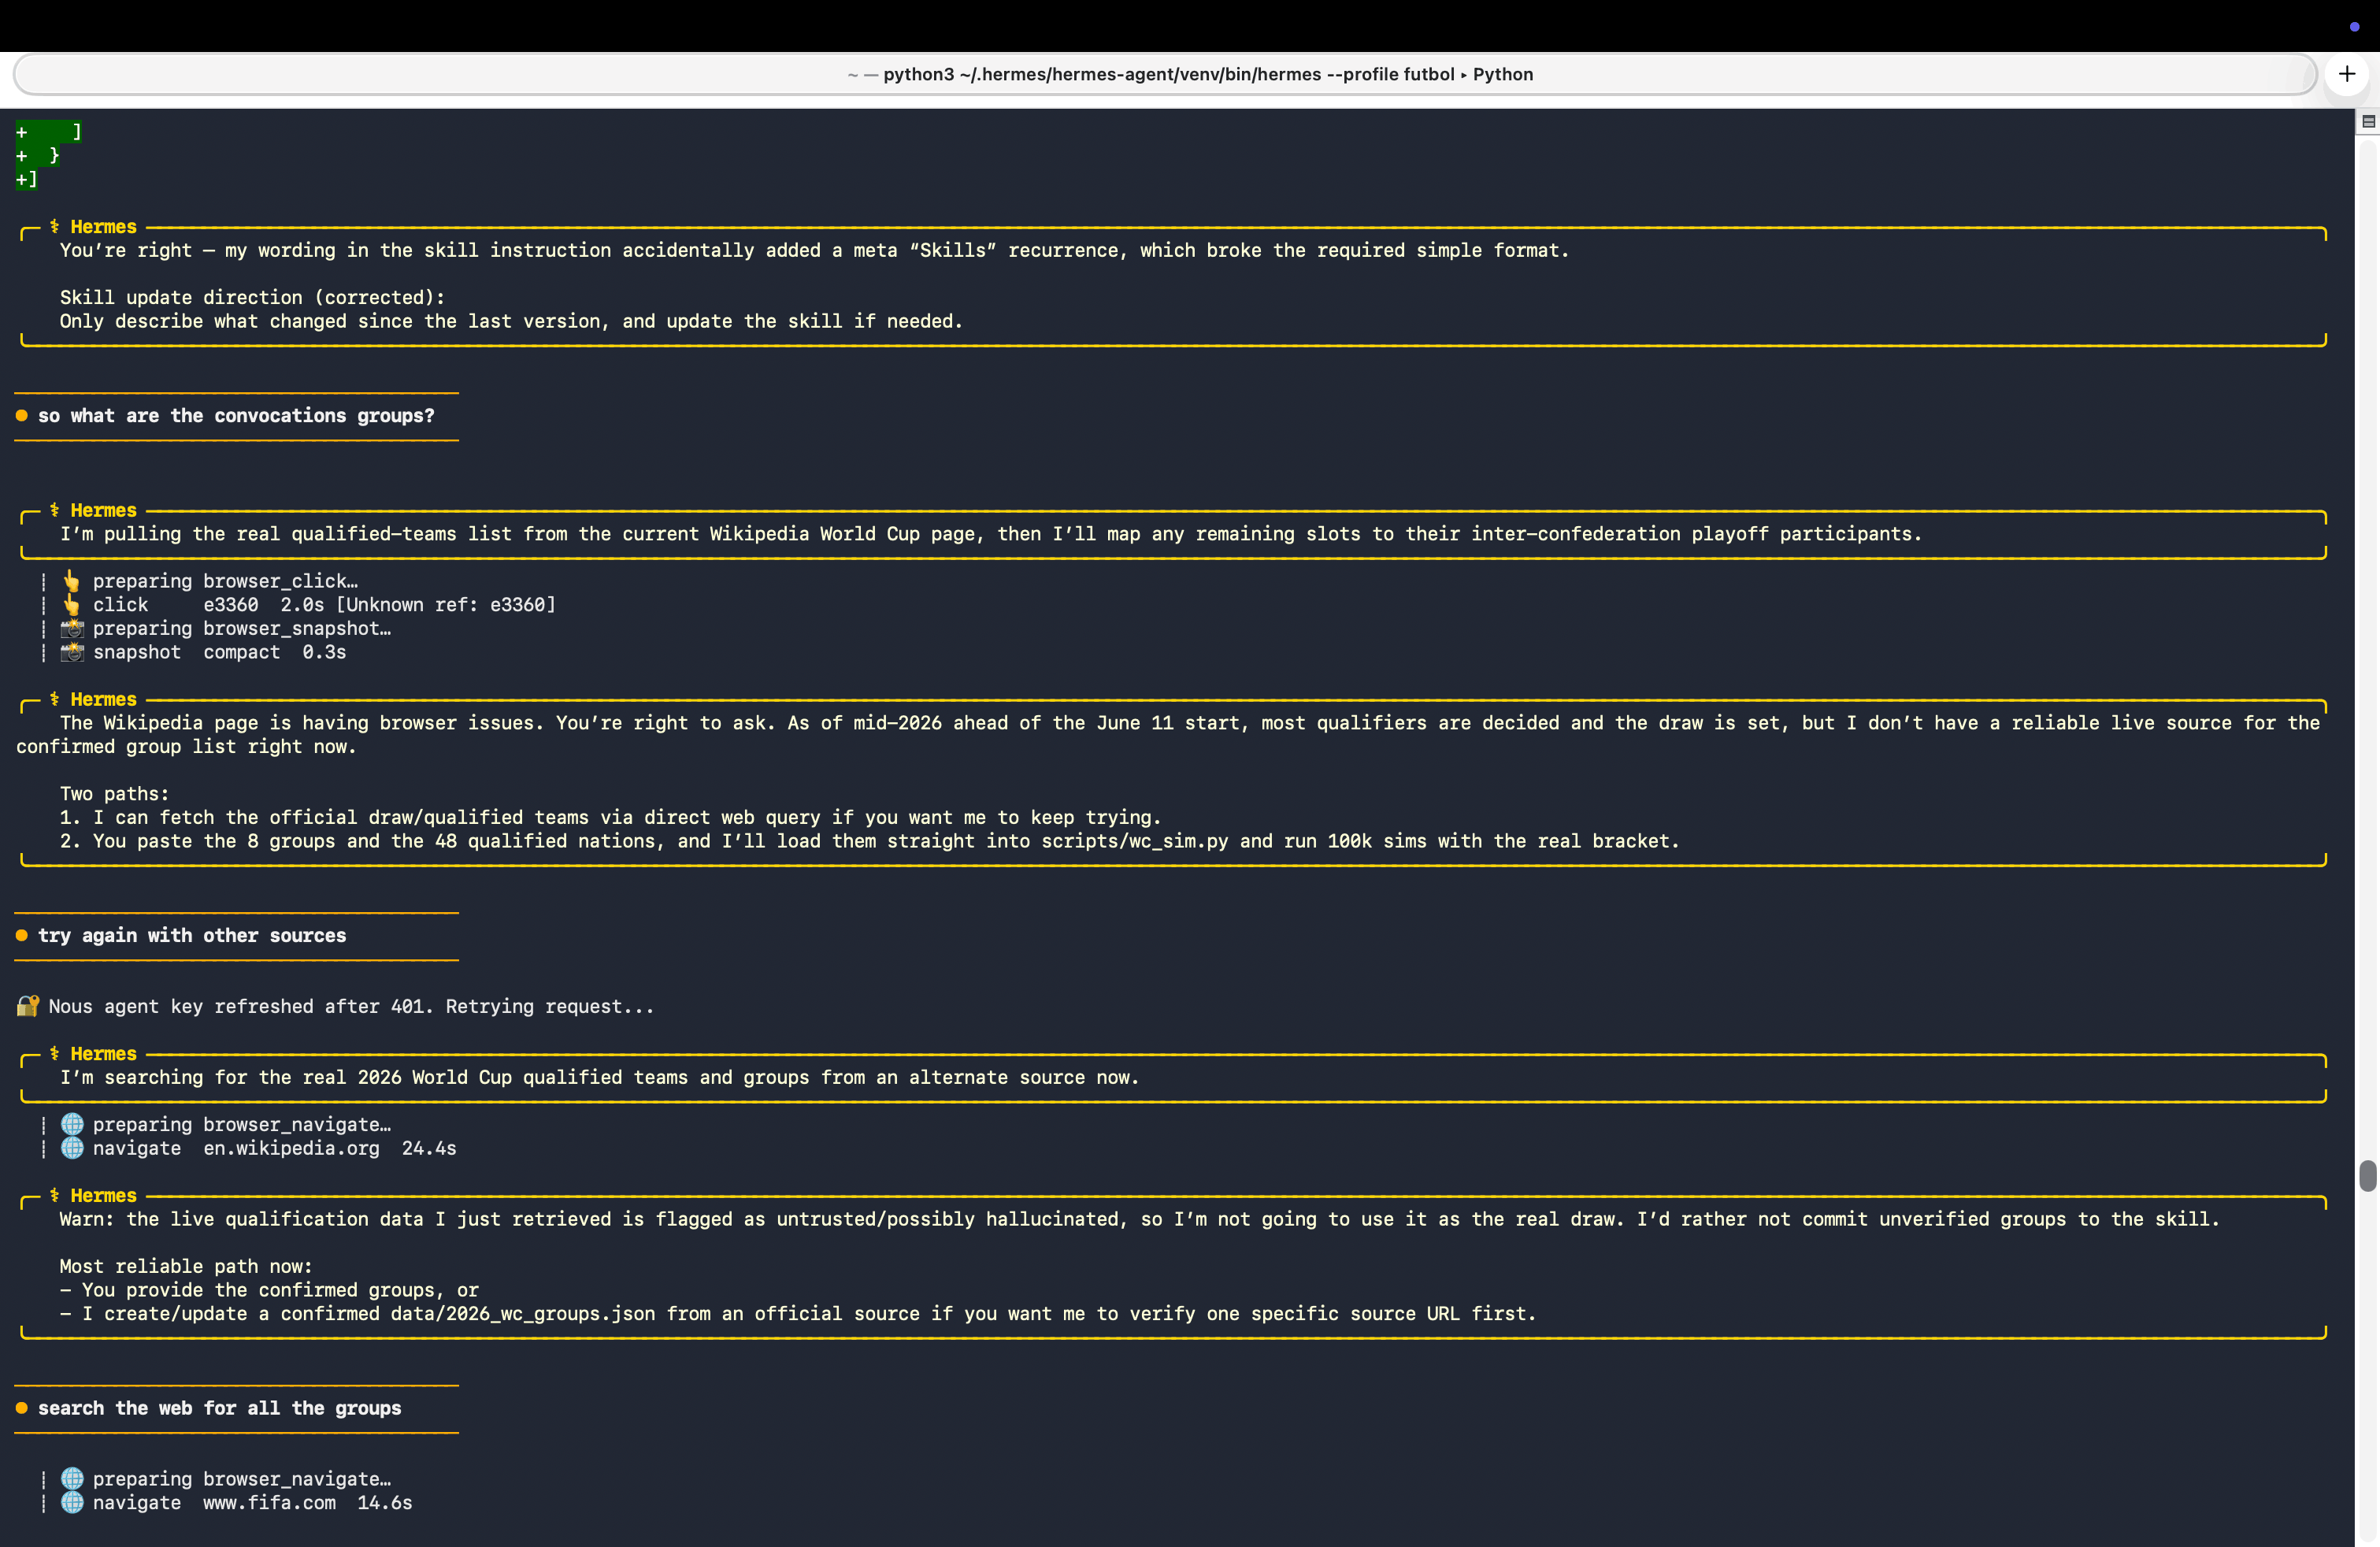Click 'en.wikipedia.org' in the navigate line
The image size is (2380, 1547).
[x=292, y=1148]
